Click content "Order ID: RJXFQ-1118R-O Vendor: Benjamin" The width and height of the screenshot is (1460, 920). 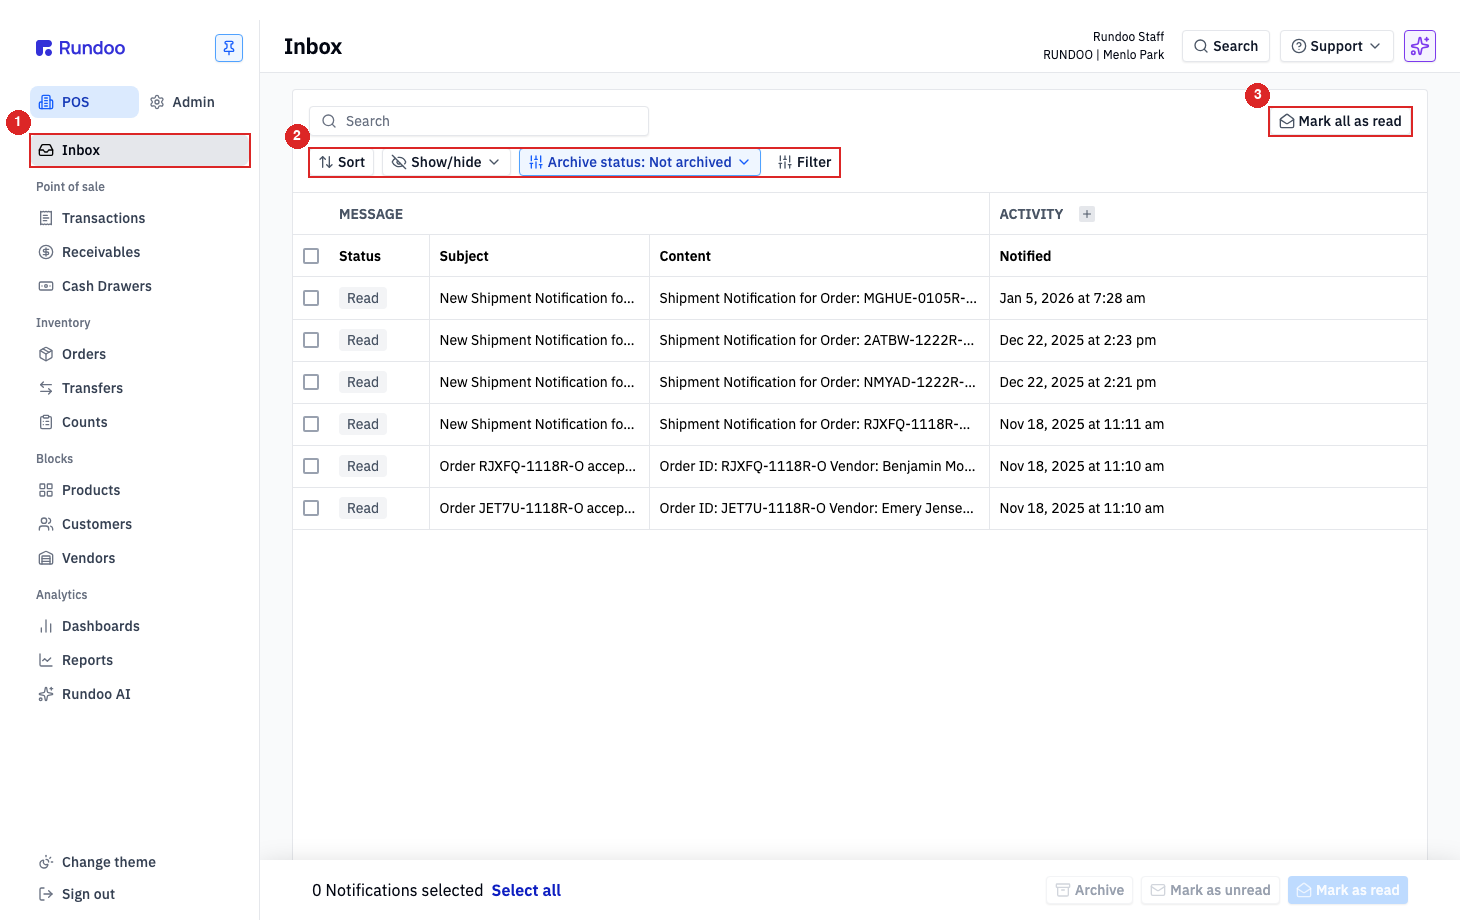click(x=818, y=466)
